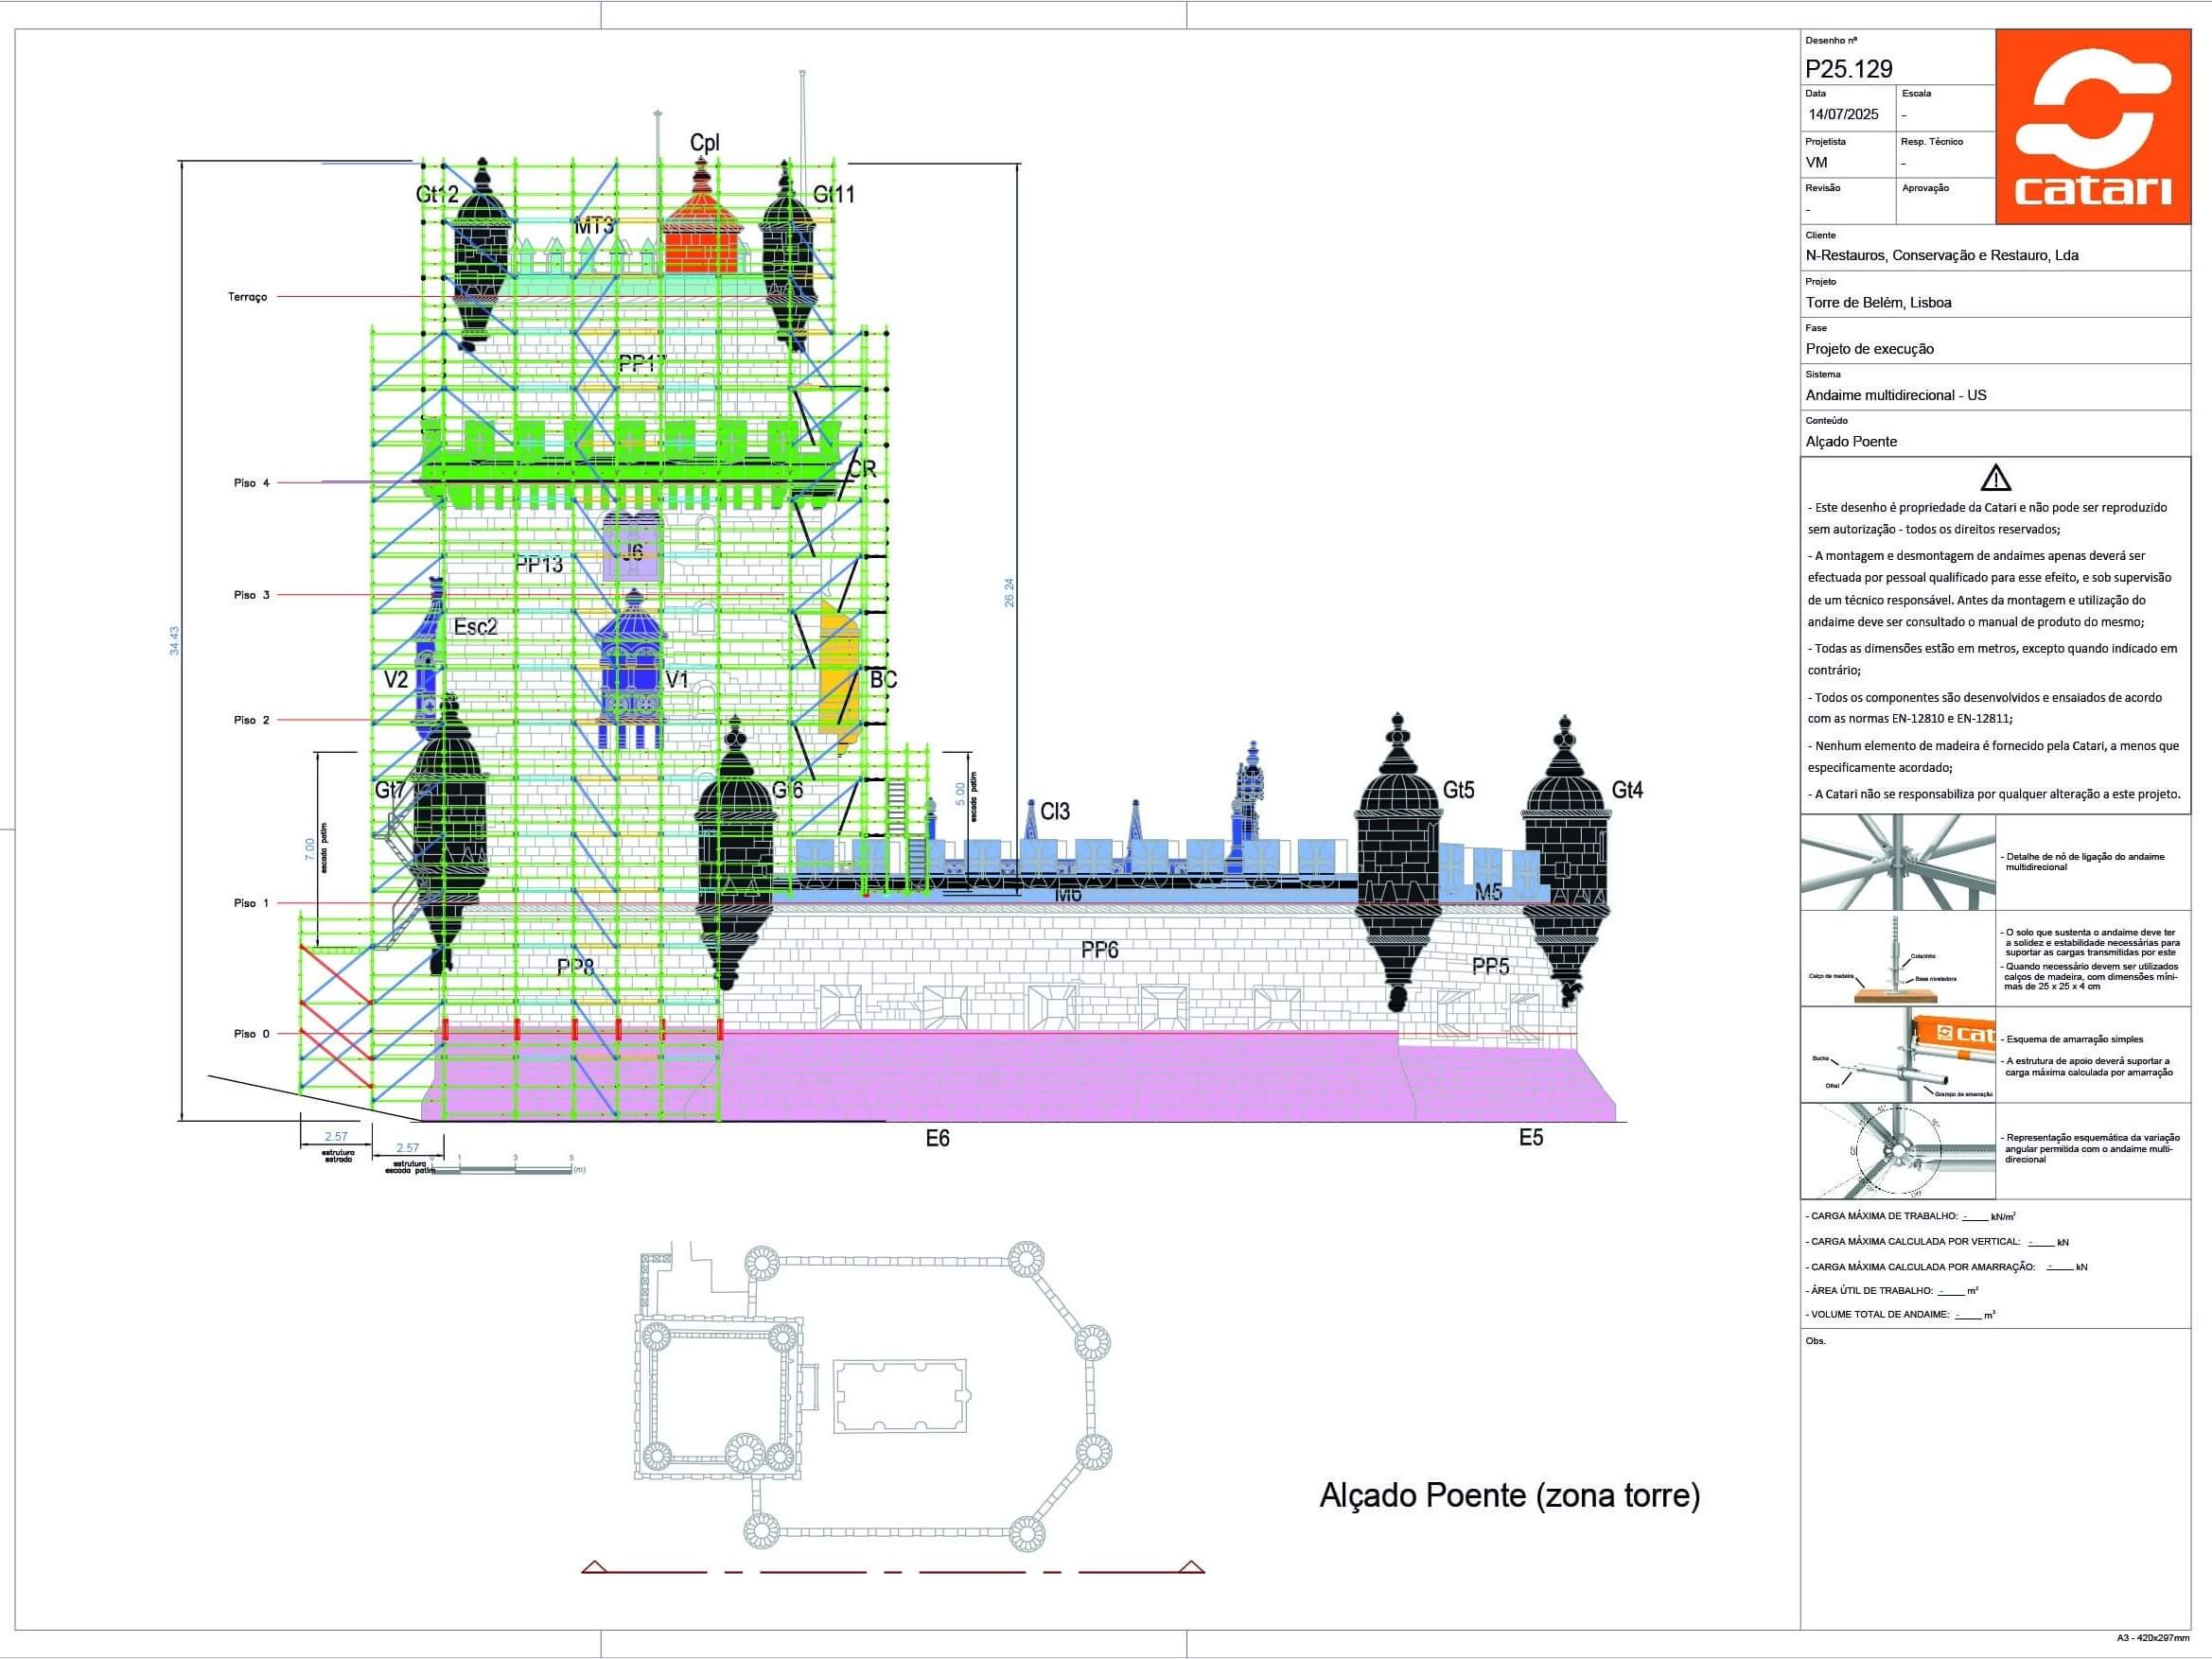The height and width of the screenshot is (1659, 2212).
Task: Click the CARGA MÁXIMA DE TRABALHO blank field
Action: 1974,1217
